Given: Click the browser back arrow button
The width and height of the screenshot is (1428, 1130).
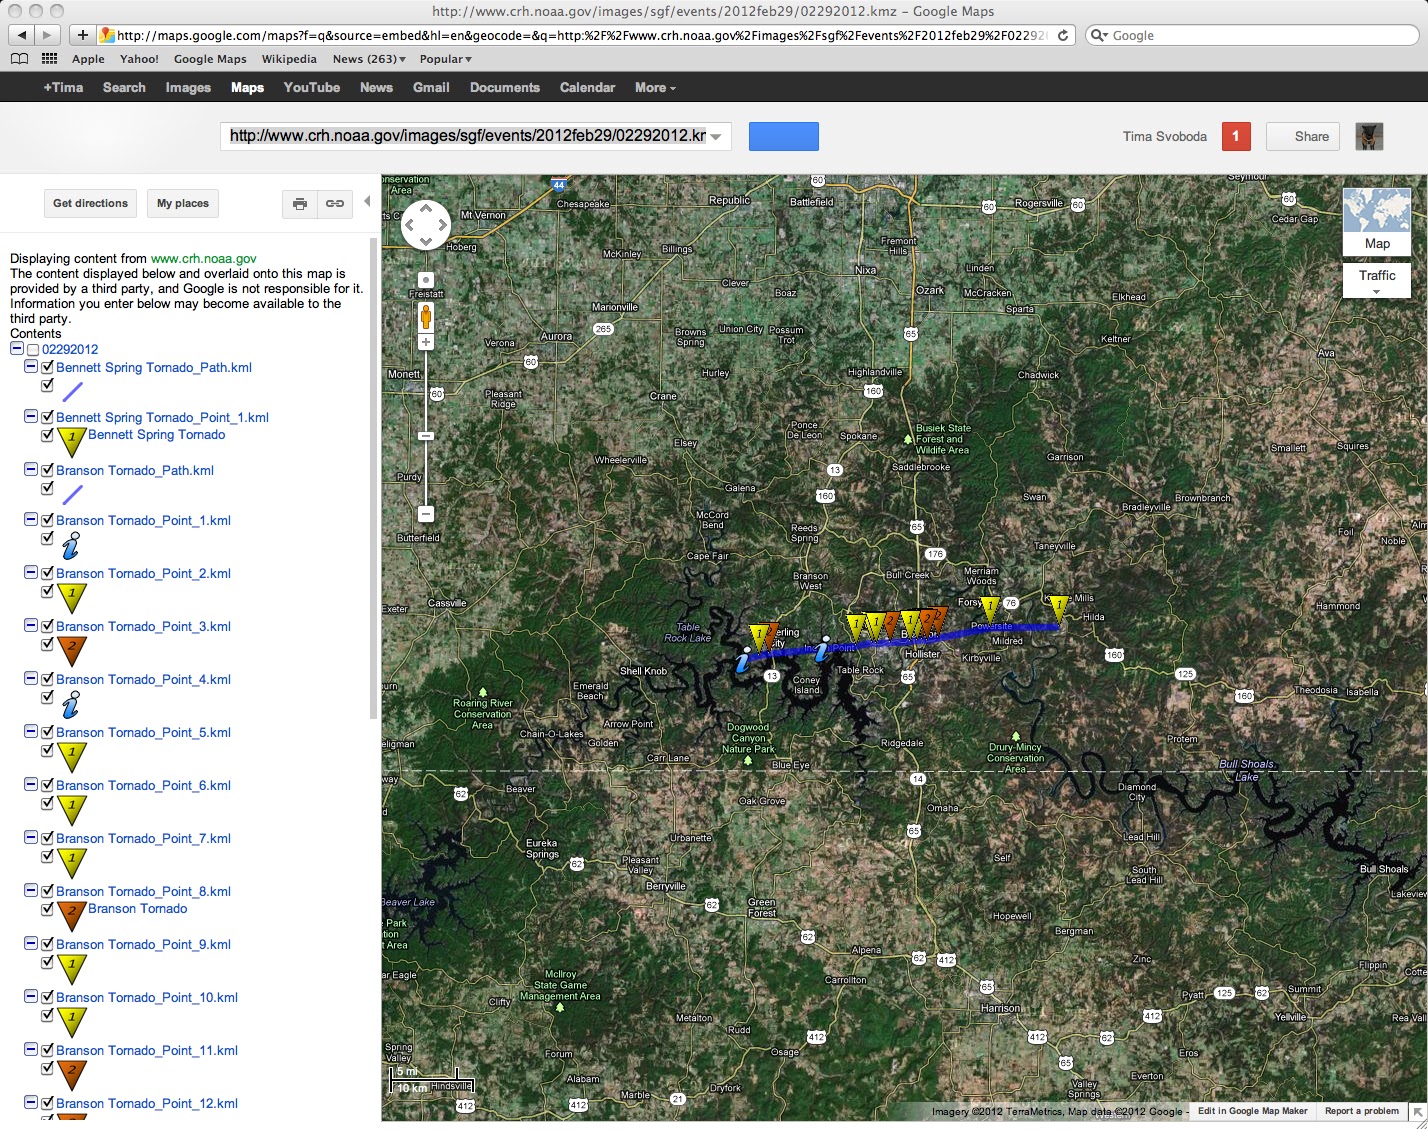Looking at the screenshot, I should point(22,35).
